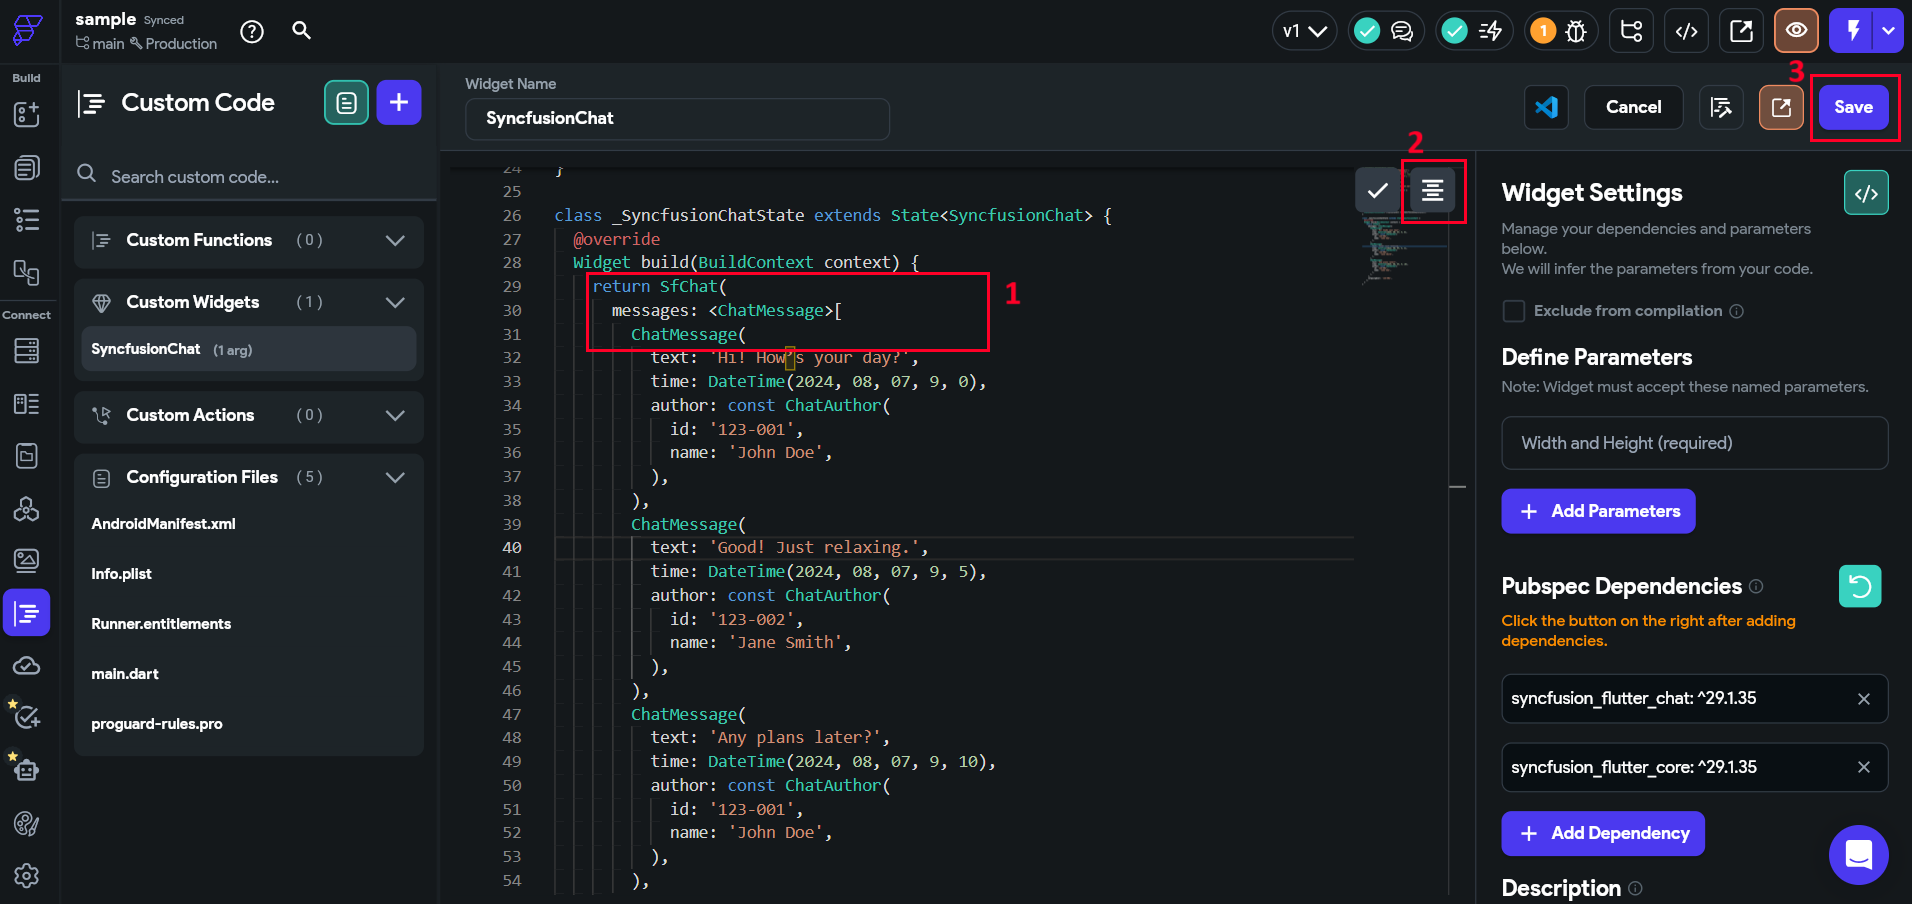The image size is (1912, 904).
Task: Remove the syncfusion_flutter_core dependency
Action: [x=1864, y=767]
